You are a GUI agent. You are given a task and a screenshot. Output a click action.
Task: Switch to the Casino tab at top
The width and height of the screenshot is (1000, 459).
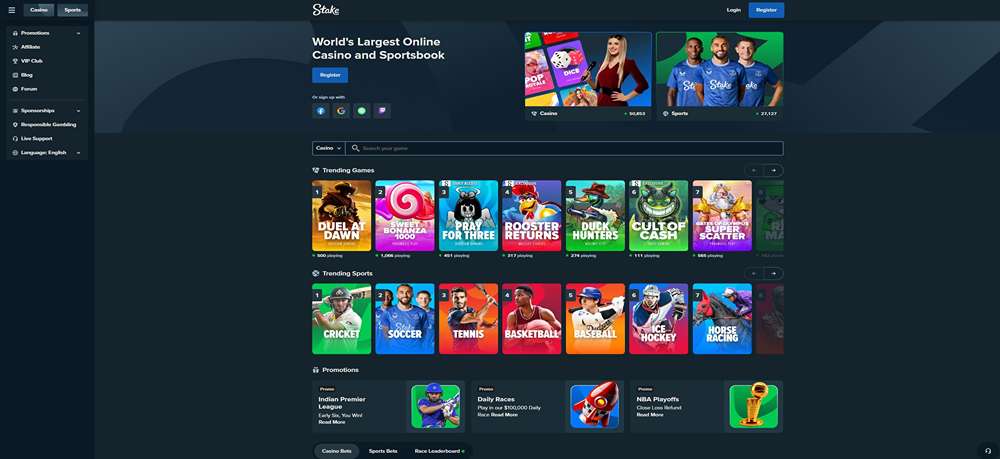tap(39, 10)
